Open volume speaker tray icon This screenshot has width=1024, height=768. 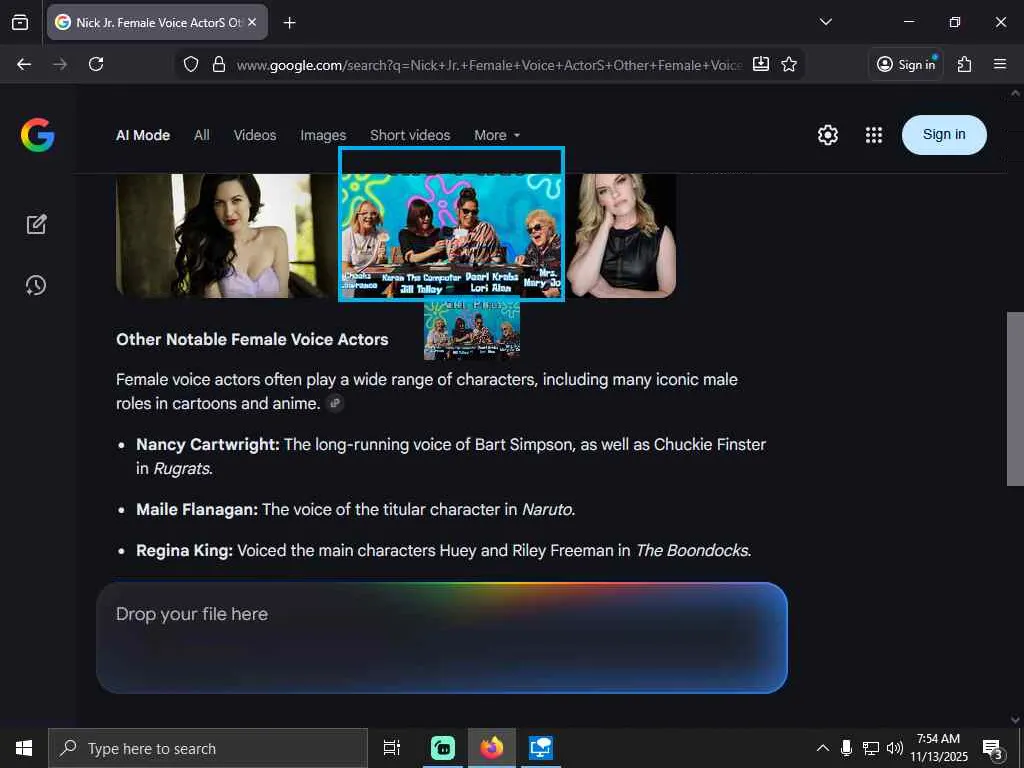[895, 748]
